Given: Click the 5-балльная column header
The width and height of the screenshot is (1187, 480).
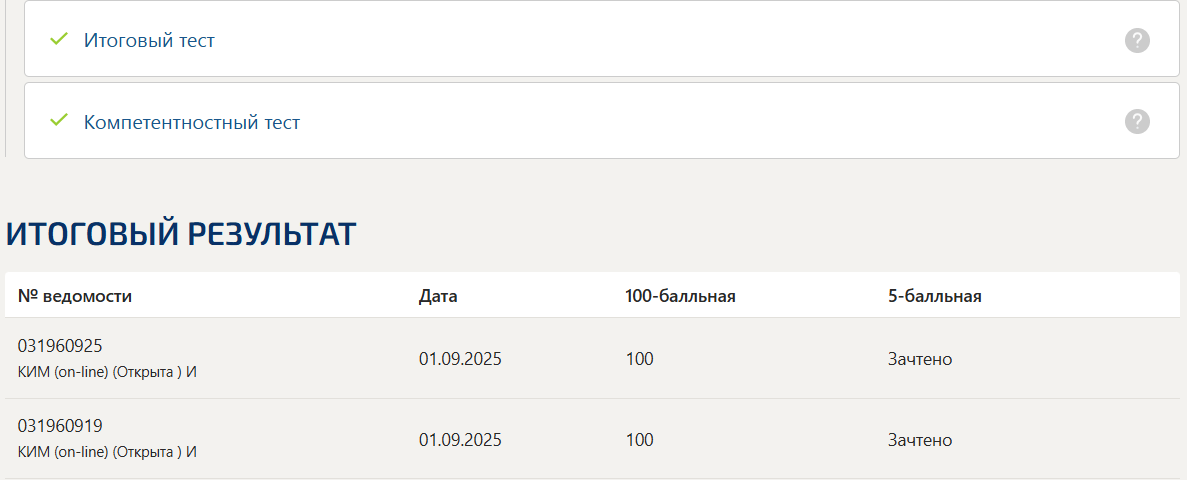Looking at the screenshot, I should pos(934,296).
